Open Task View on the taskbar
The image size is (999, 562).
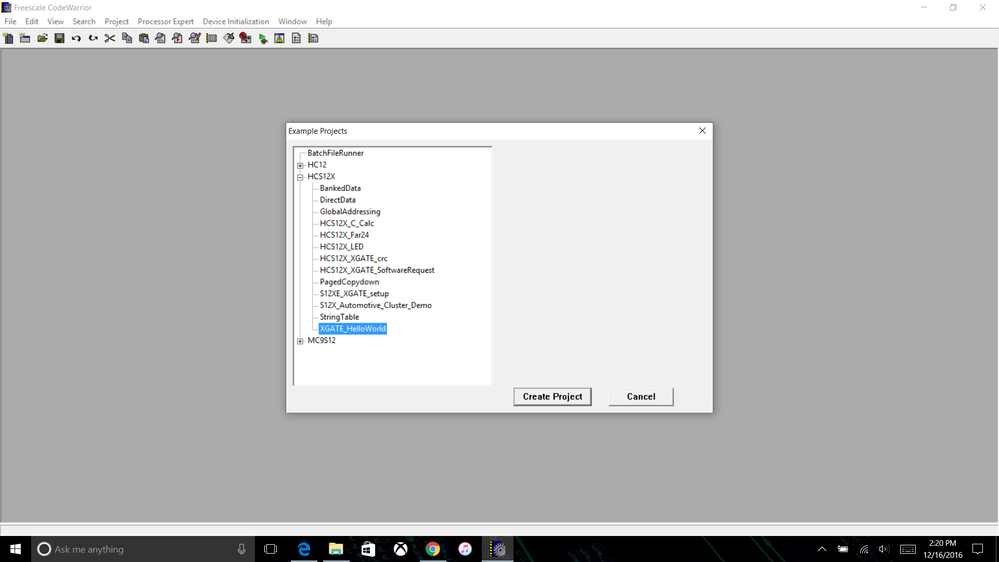coord(271,549)
